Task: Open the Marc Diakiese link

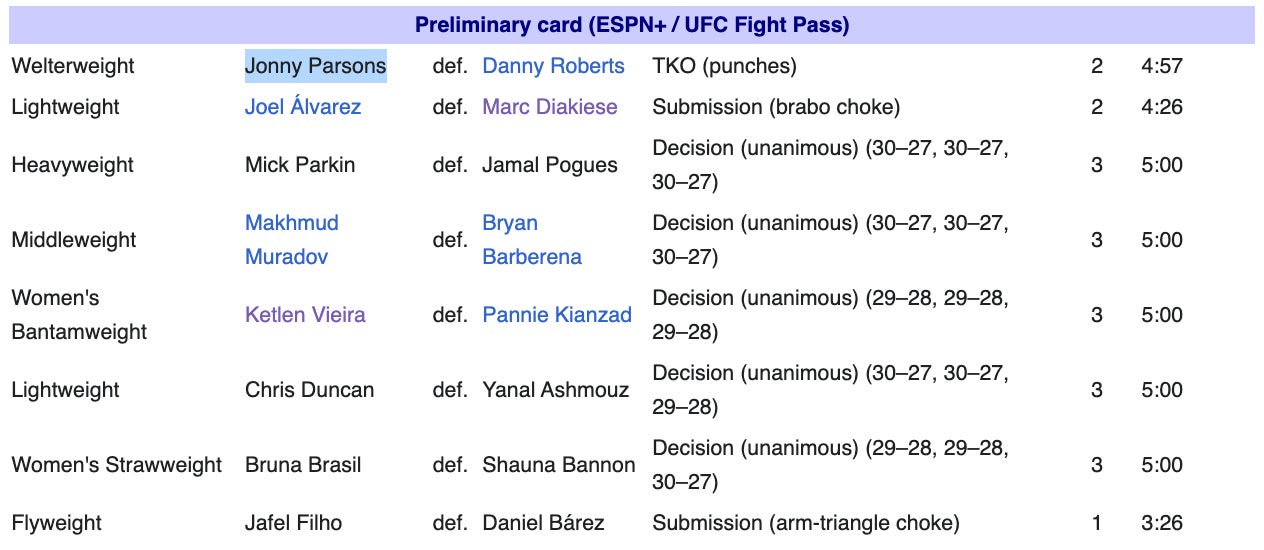Action: point(550,107)
